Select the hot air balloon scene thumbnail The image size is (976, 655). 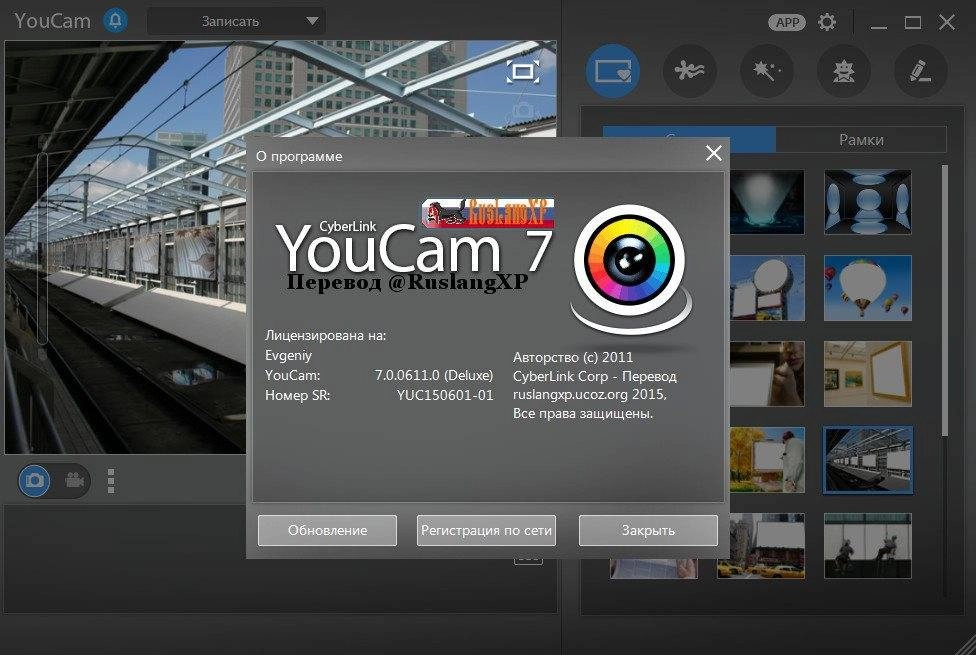[868, 288]
